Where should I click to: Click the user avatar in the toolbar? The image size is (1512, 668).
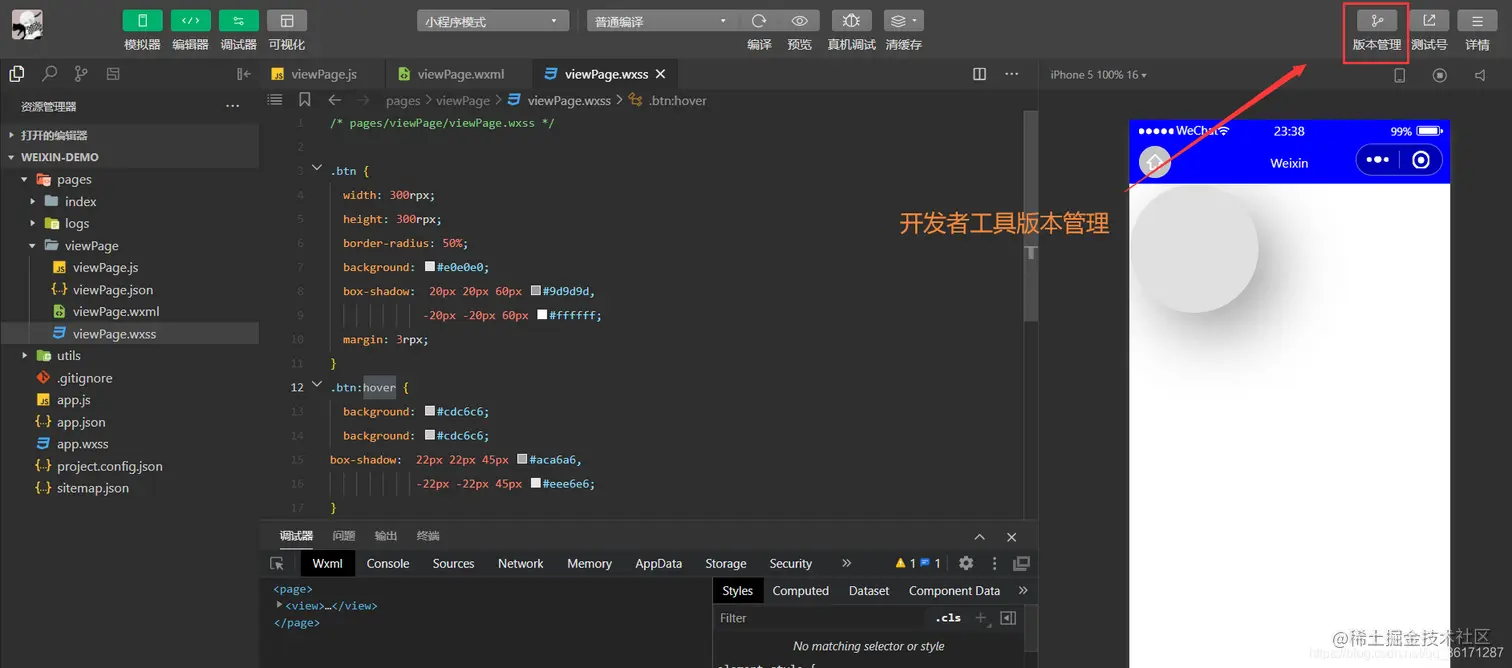coord(27,24)
